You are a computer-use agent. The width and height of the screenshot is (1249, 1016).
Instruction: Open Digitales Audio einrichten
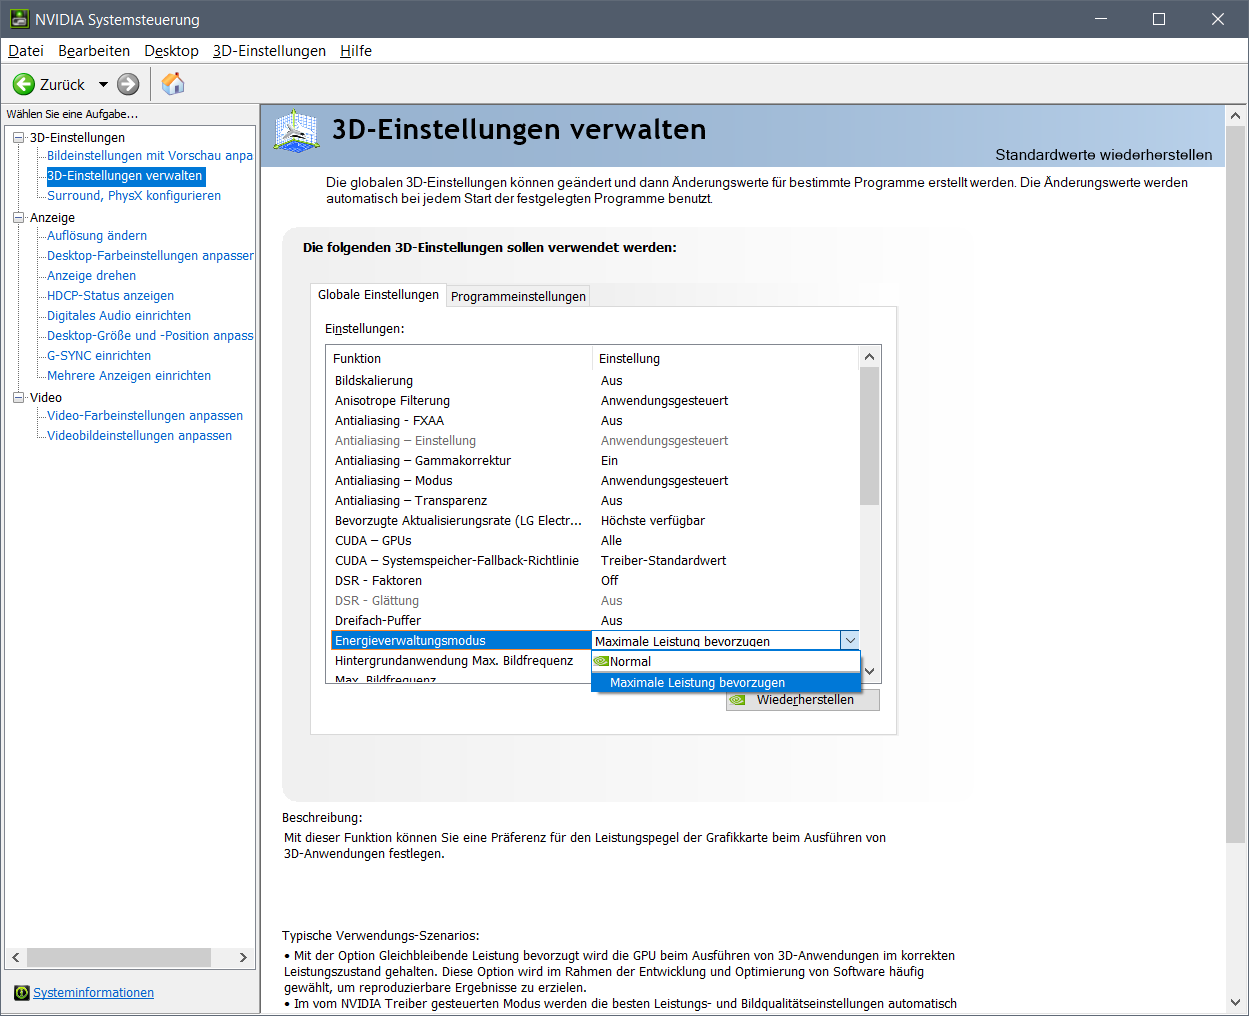(x=119, y=316)
